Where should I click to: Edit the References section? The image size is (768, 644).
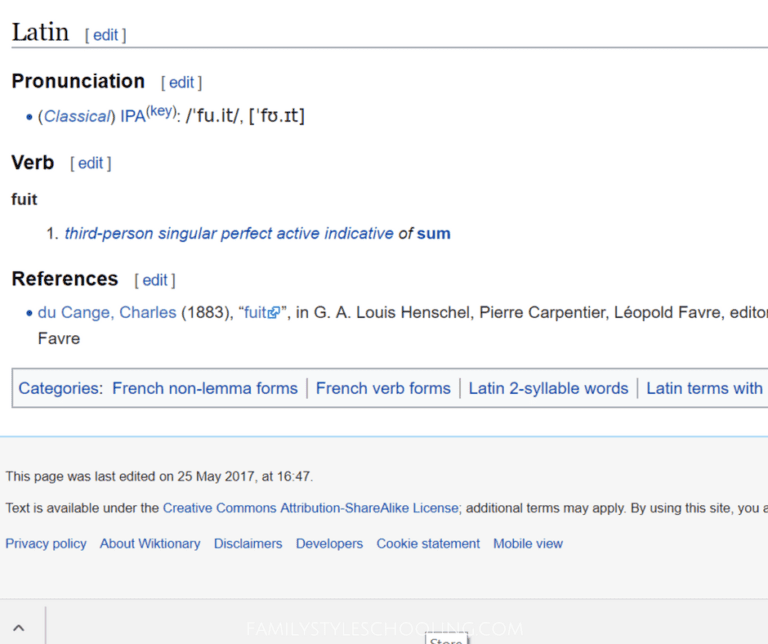pyautogui.click(x=155, y=280)
